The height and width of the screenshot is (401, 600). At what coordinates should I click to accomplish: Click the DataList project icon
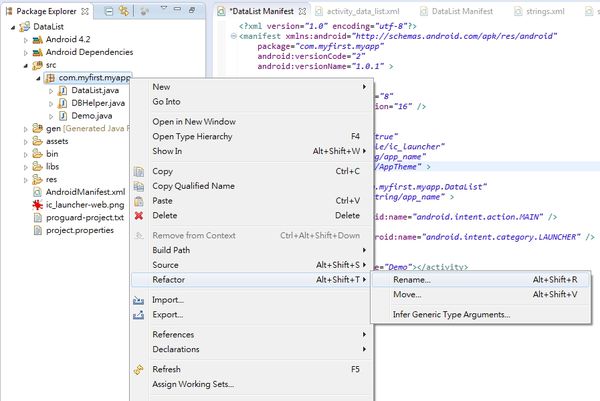click(x=25, y=26)
